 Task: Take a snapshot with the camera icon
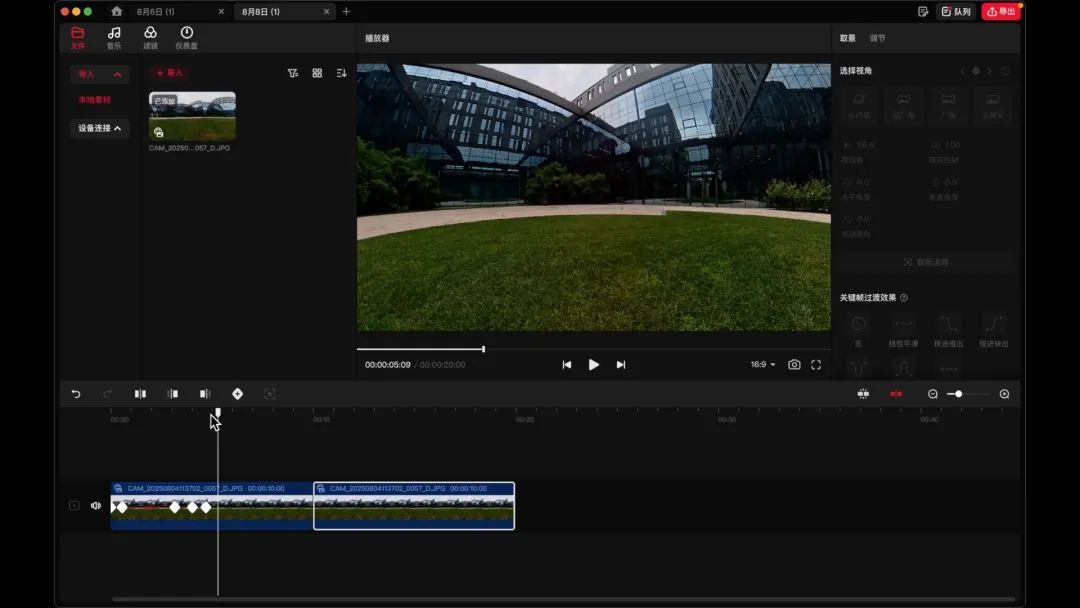[794, 365]
